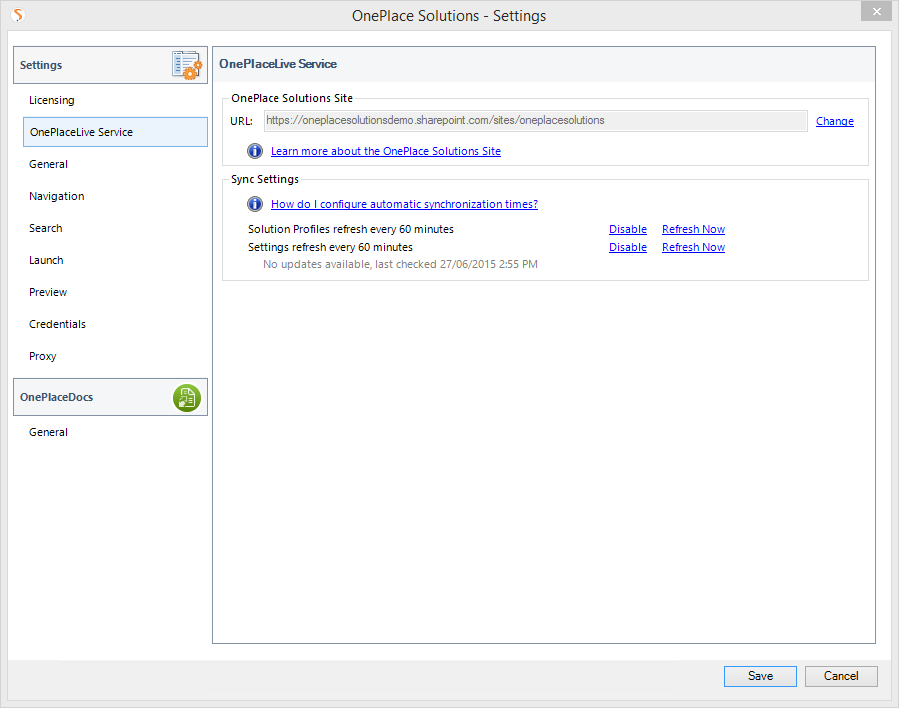Show the Launch settings

point(46,260)
